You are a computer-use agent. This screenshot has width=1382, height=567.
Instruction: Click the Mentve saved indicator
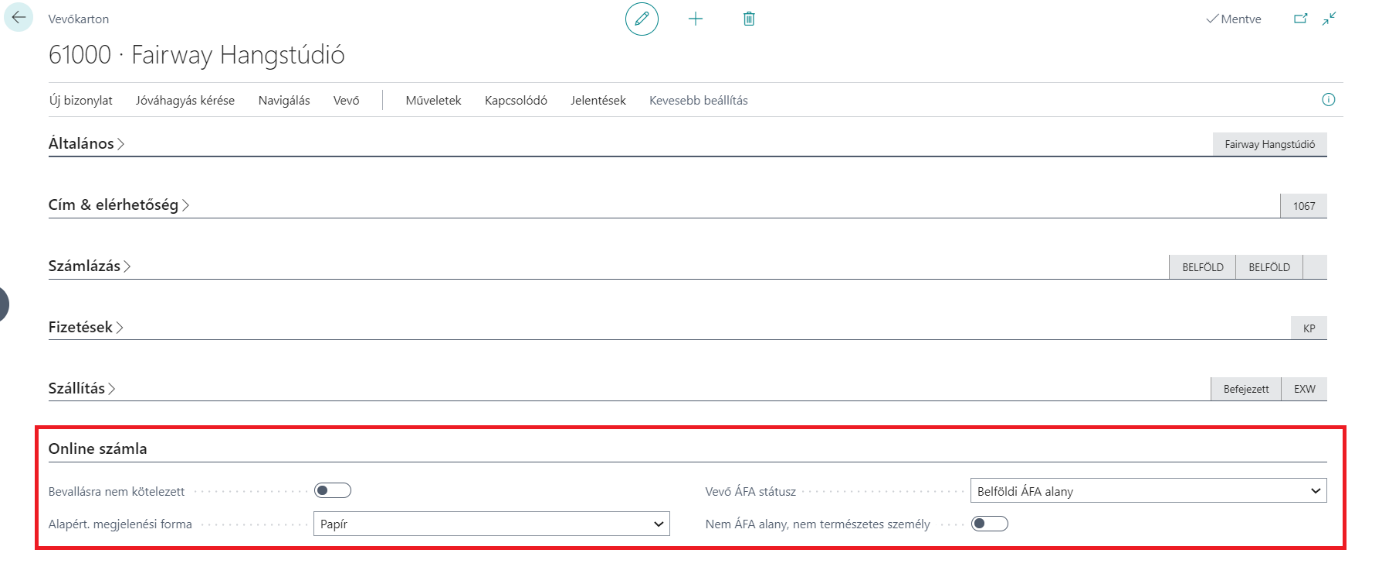1234,19
